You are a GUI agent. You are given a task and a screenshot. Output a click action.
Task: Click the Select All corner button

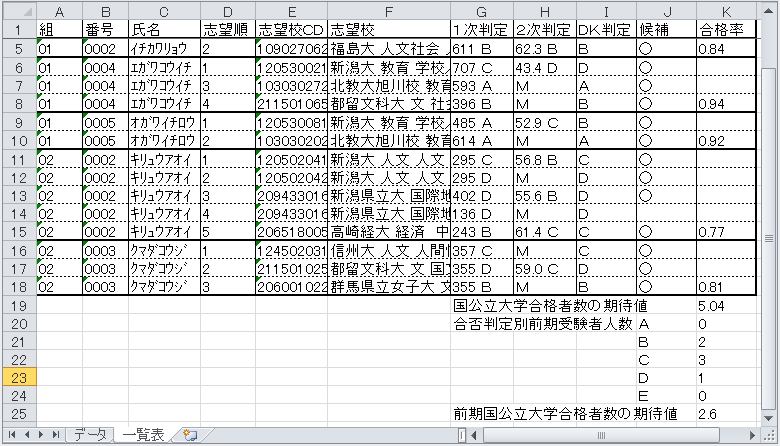click(x=17, y=10)
